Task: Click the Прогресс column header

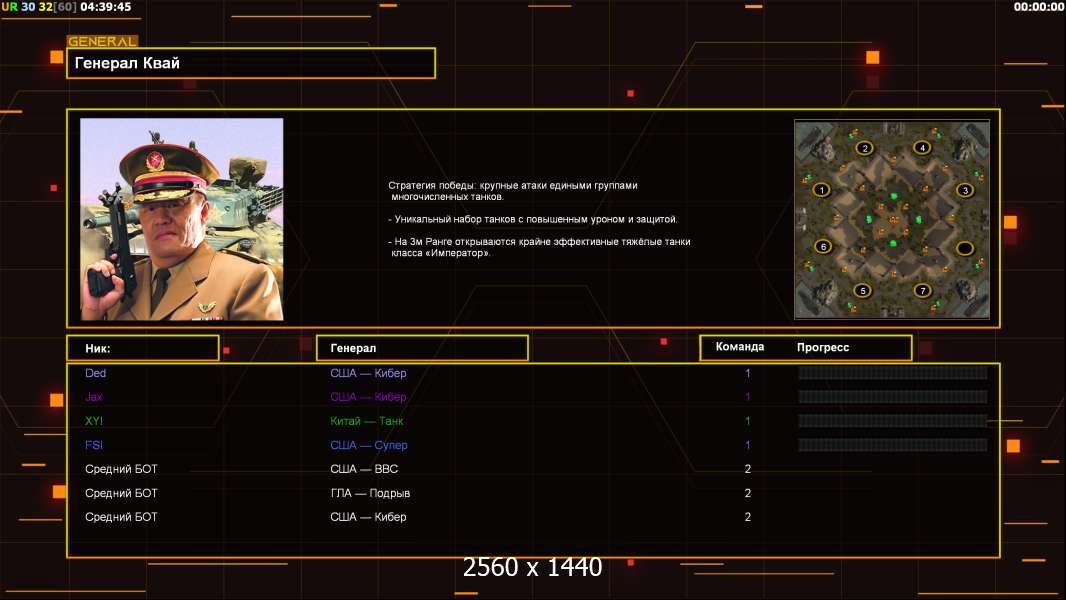Action: pyautogui.click(x=823, y=347)
